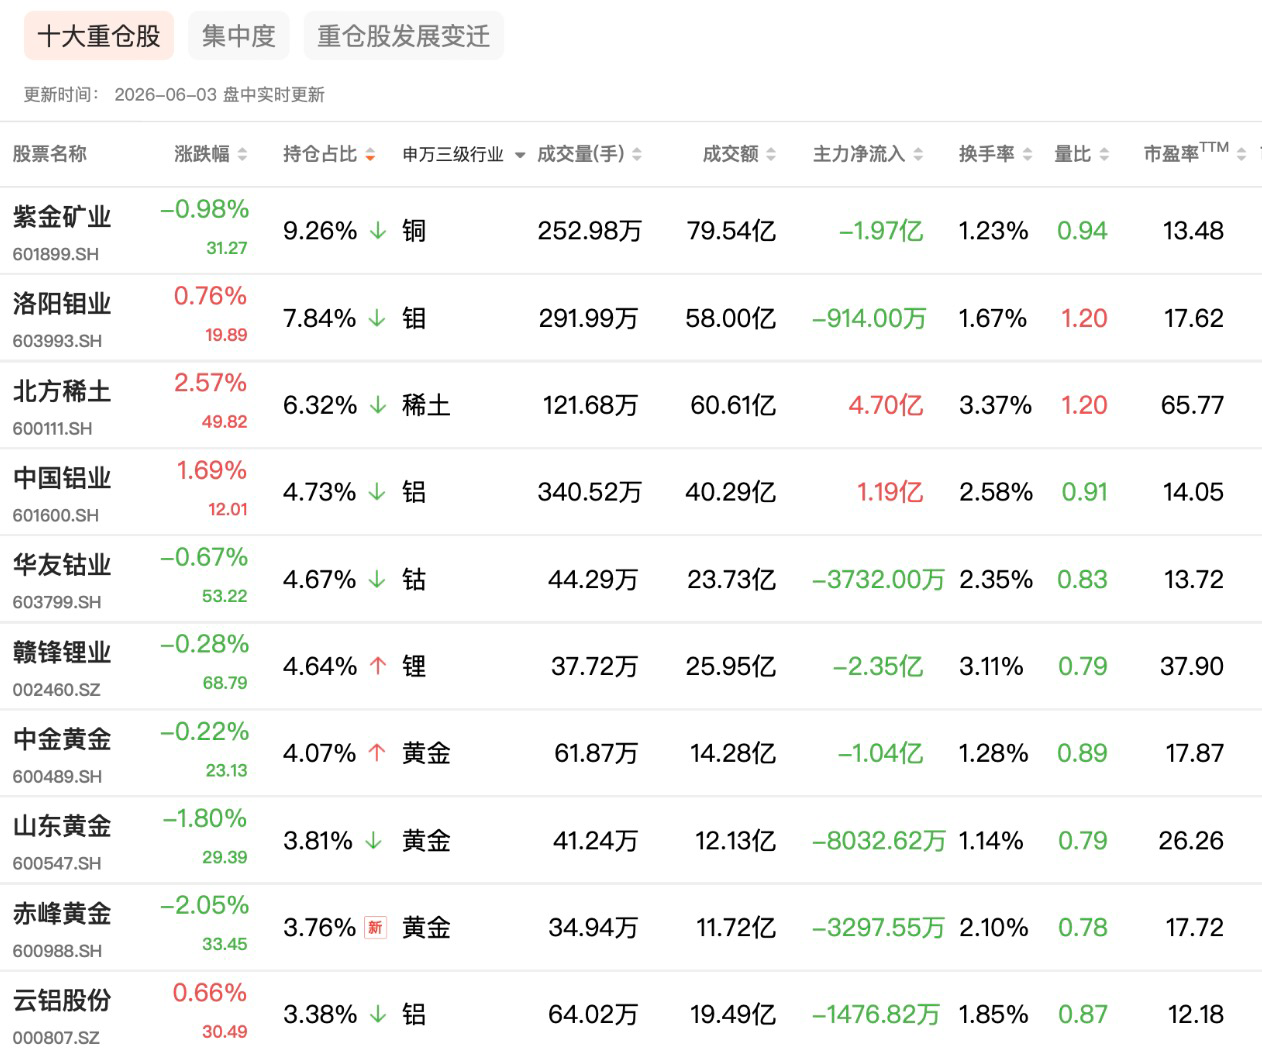Viewport: 1262px width, 1054px height.
Task: Click 稀土 industry in 北方稀土 row
Action: 426,405
